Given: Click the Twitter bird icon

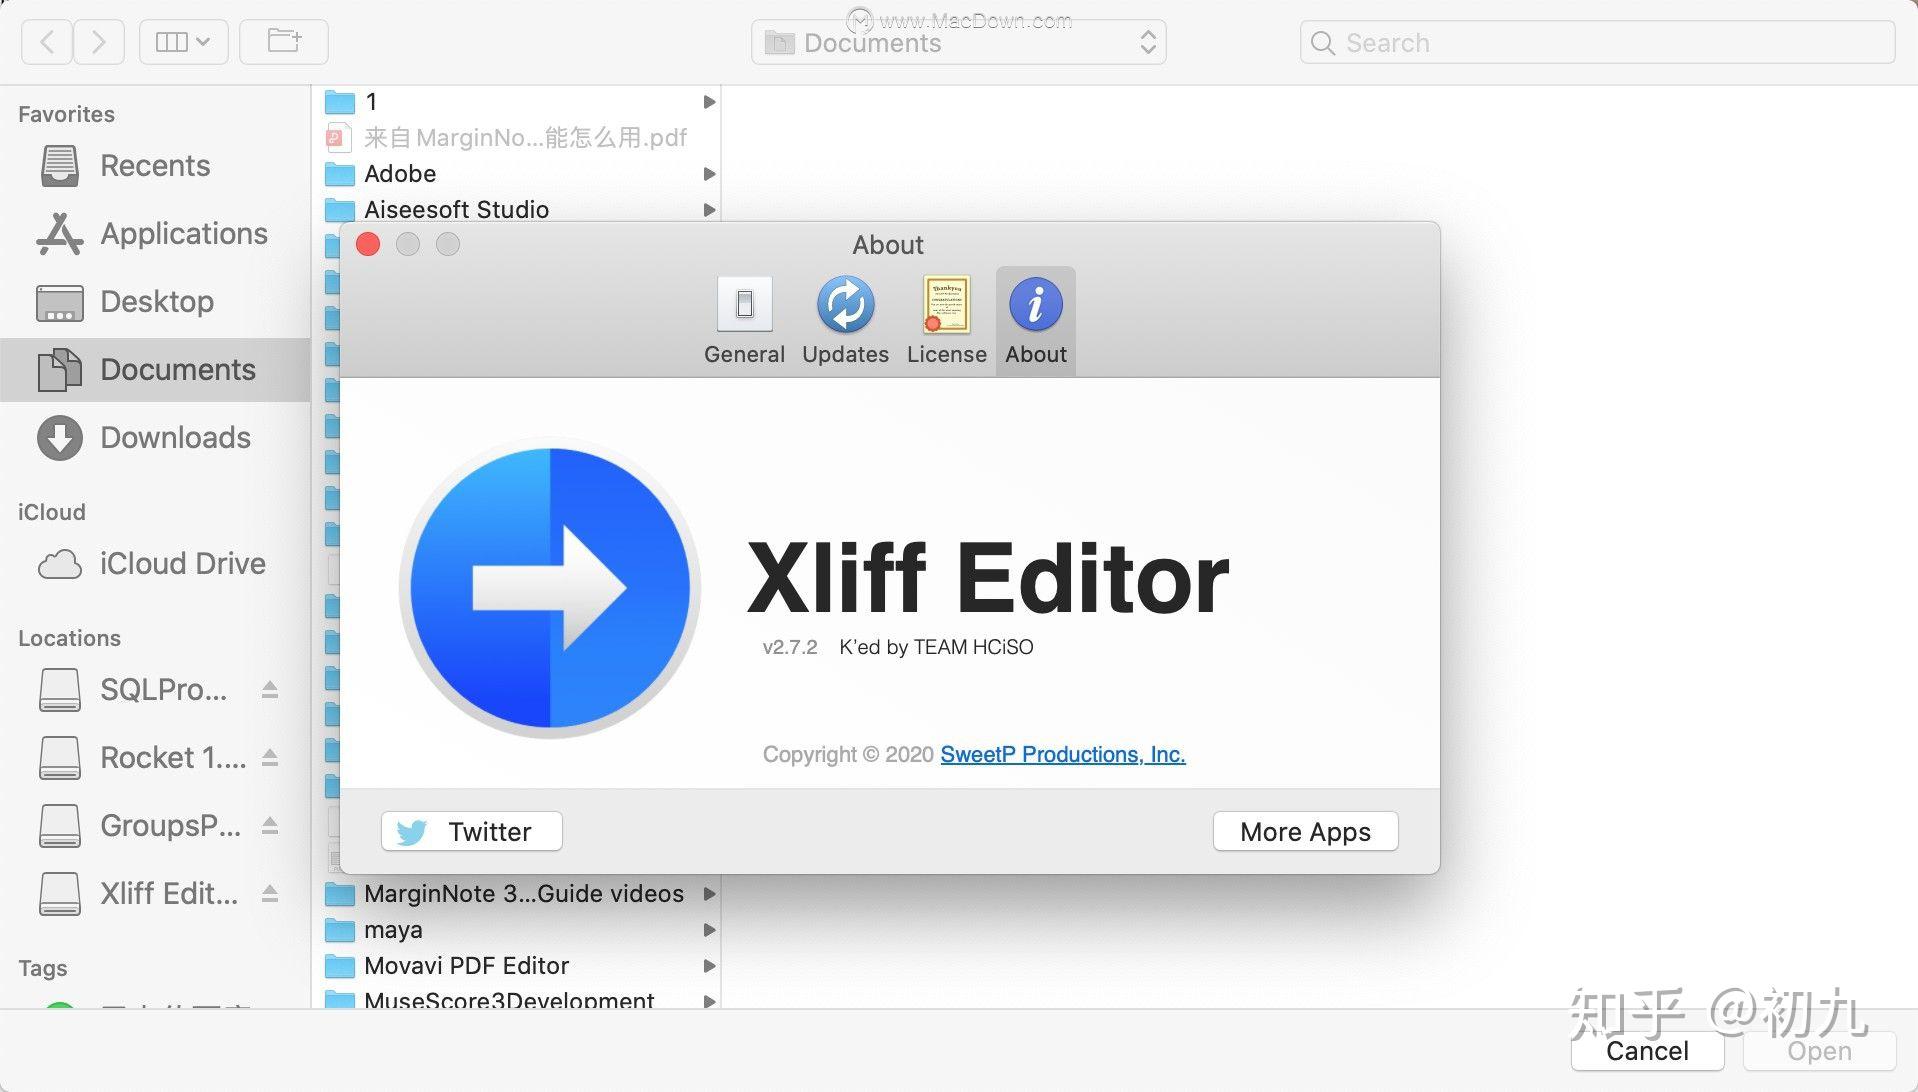Looking at the screenshot, I should click(412, 830).
